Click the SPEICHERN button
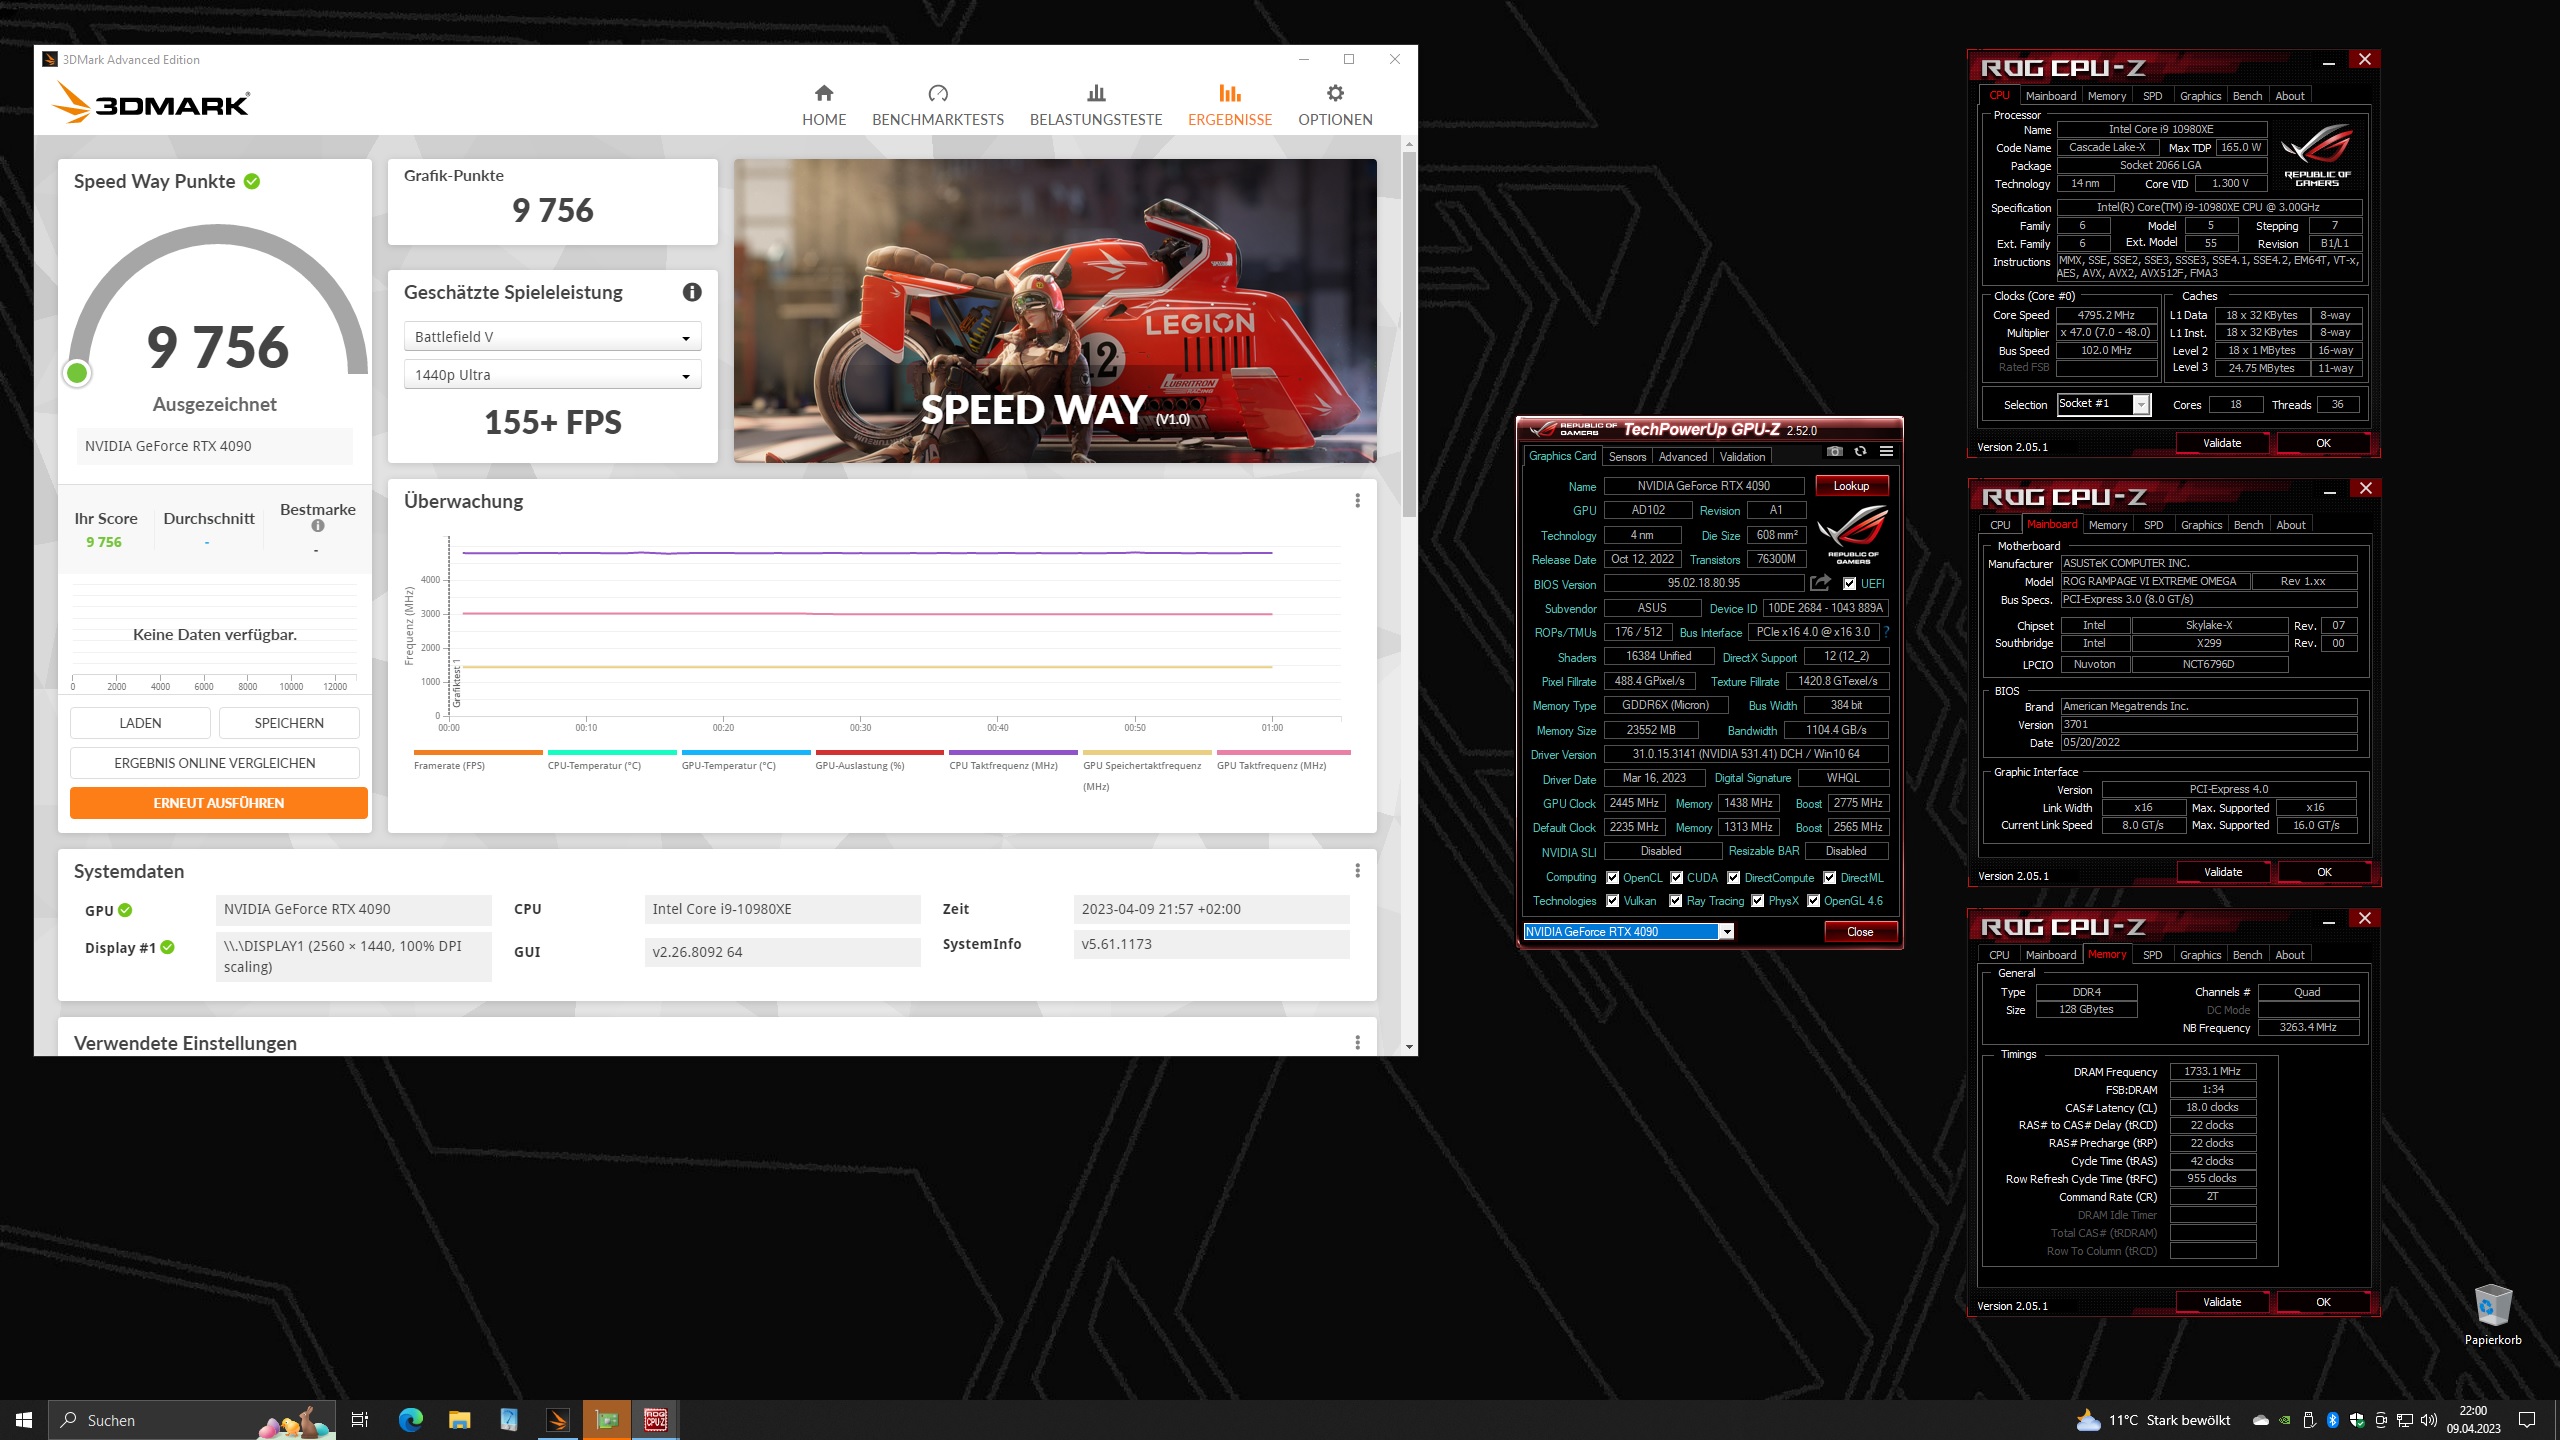 (289, 723)
